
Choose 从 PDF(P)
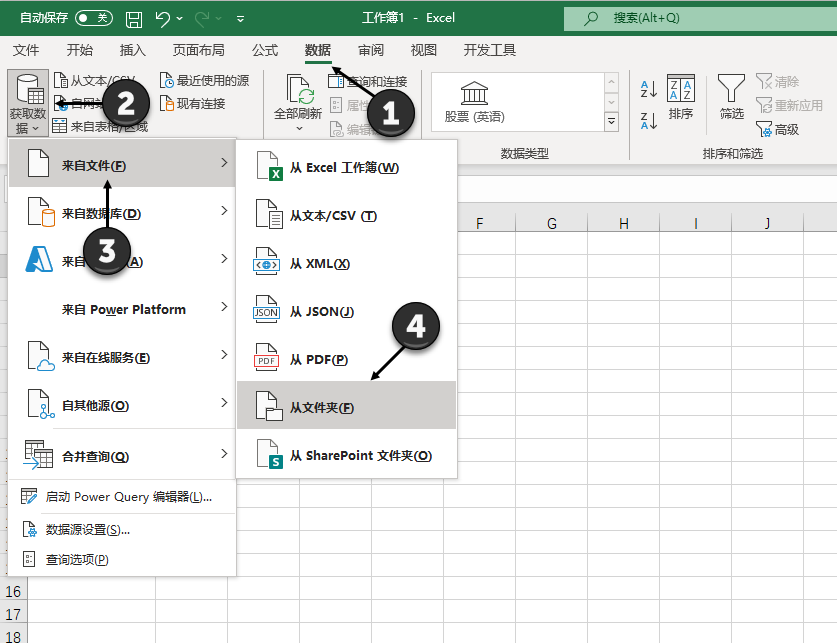click(346, 359)
